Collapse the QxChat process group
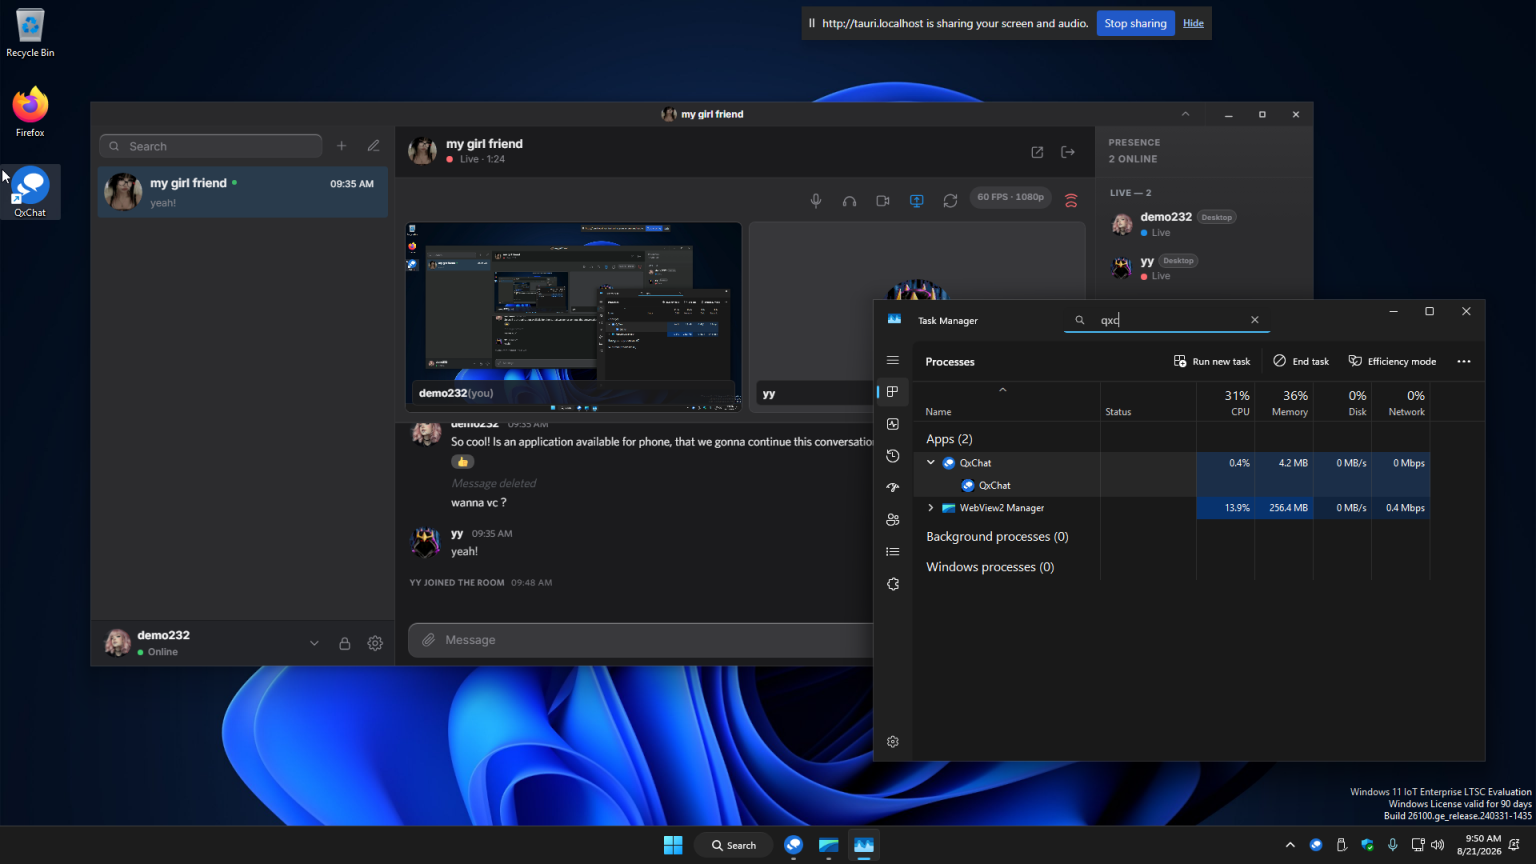 click(931, 463)
